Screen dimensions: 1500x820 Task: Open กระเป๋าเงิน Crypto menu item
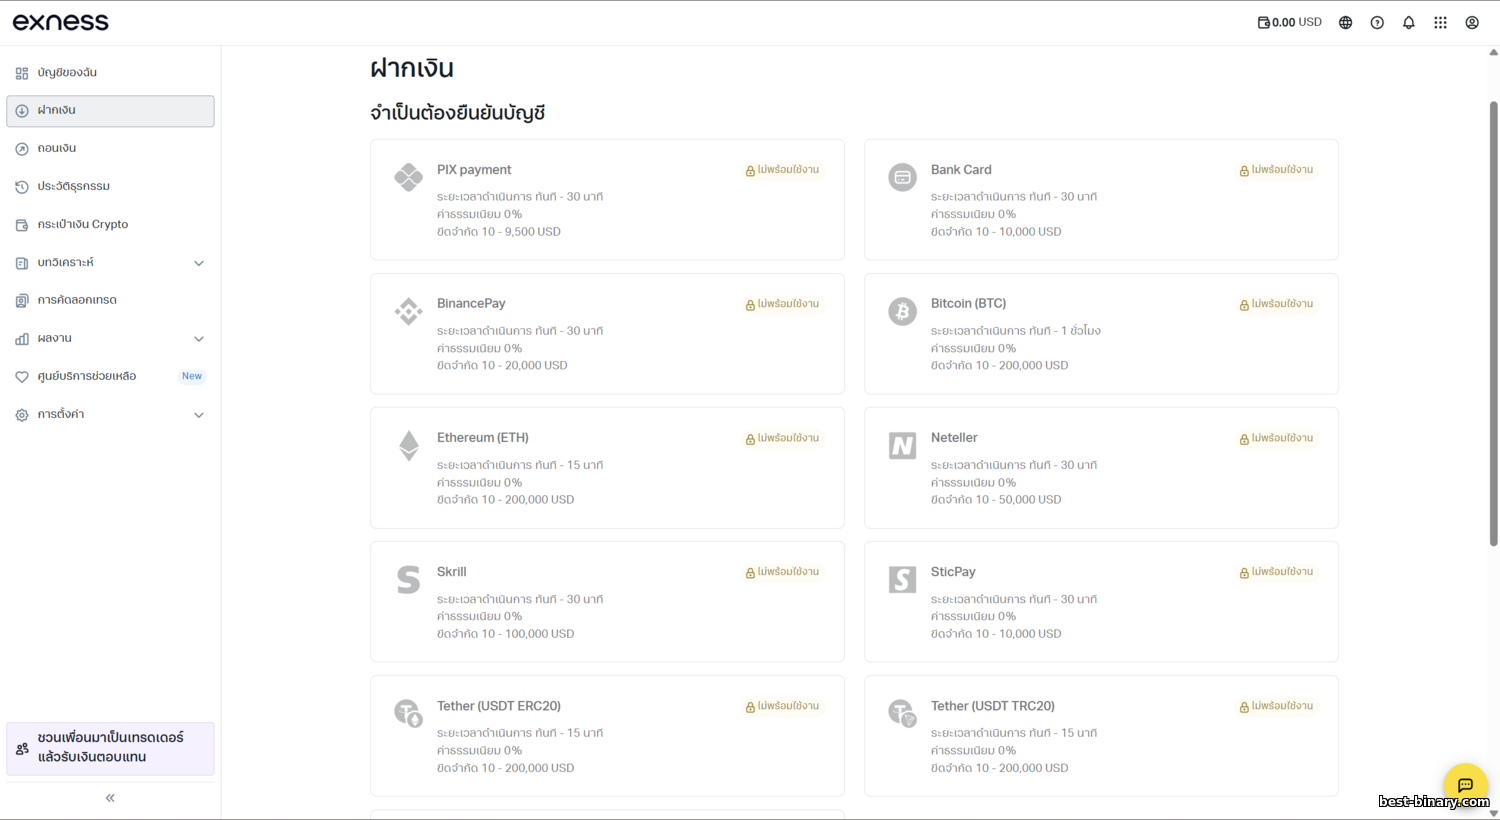point(82,224)
